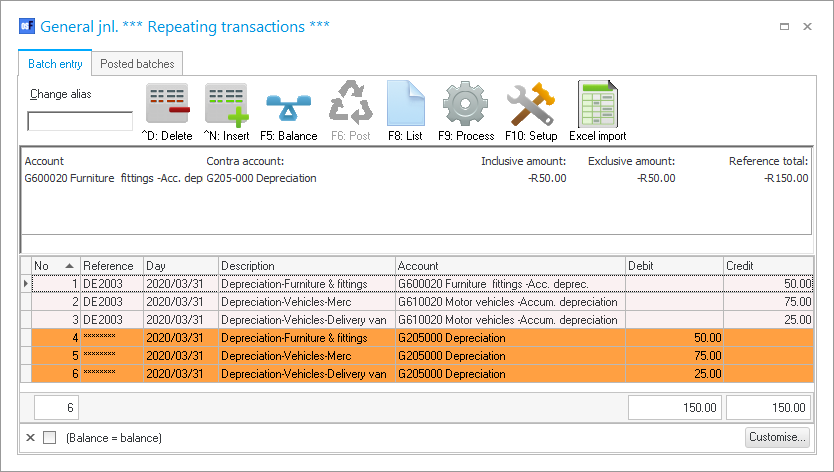Sort by the No column header
The width and height of the screenshot is (834, 472).
(x=55, y=266)
